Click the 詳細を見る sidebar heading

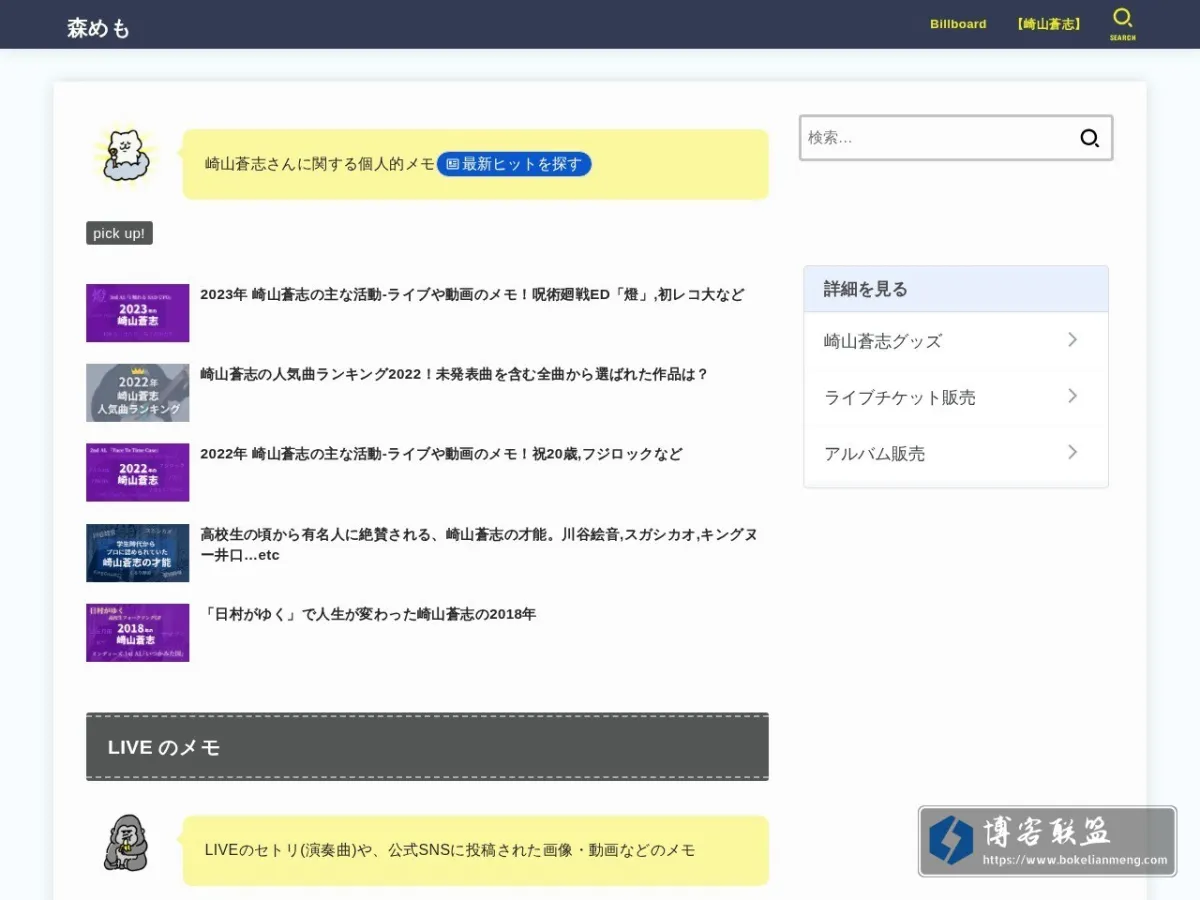pos(956,289)
